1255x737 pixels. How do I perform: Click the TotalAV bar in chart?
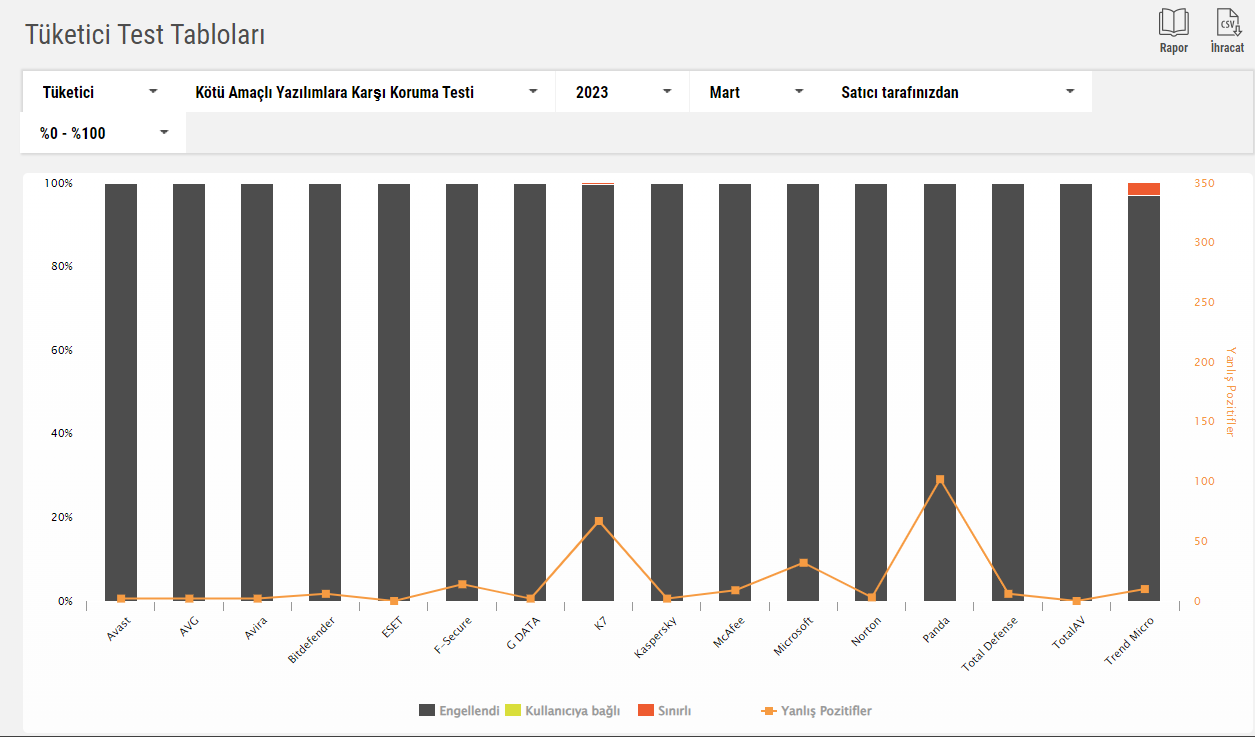click(1076, 392)
